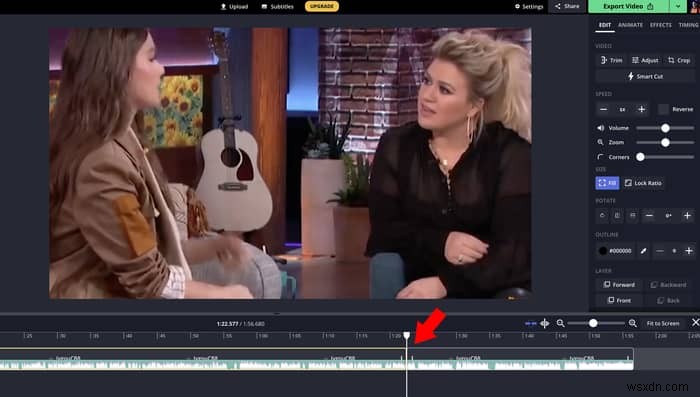Screen dimensions: 700x397
Task: Click the Volume speaker icon
Action: (x=600, y=128)
